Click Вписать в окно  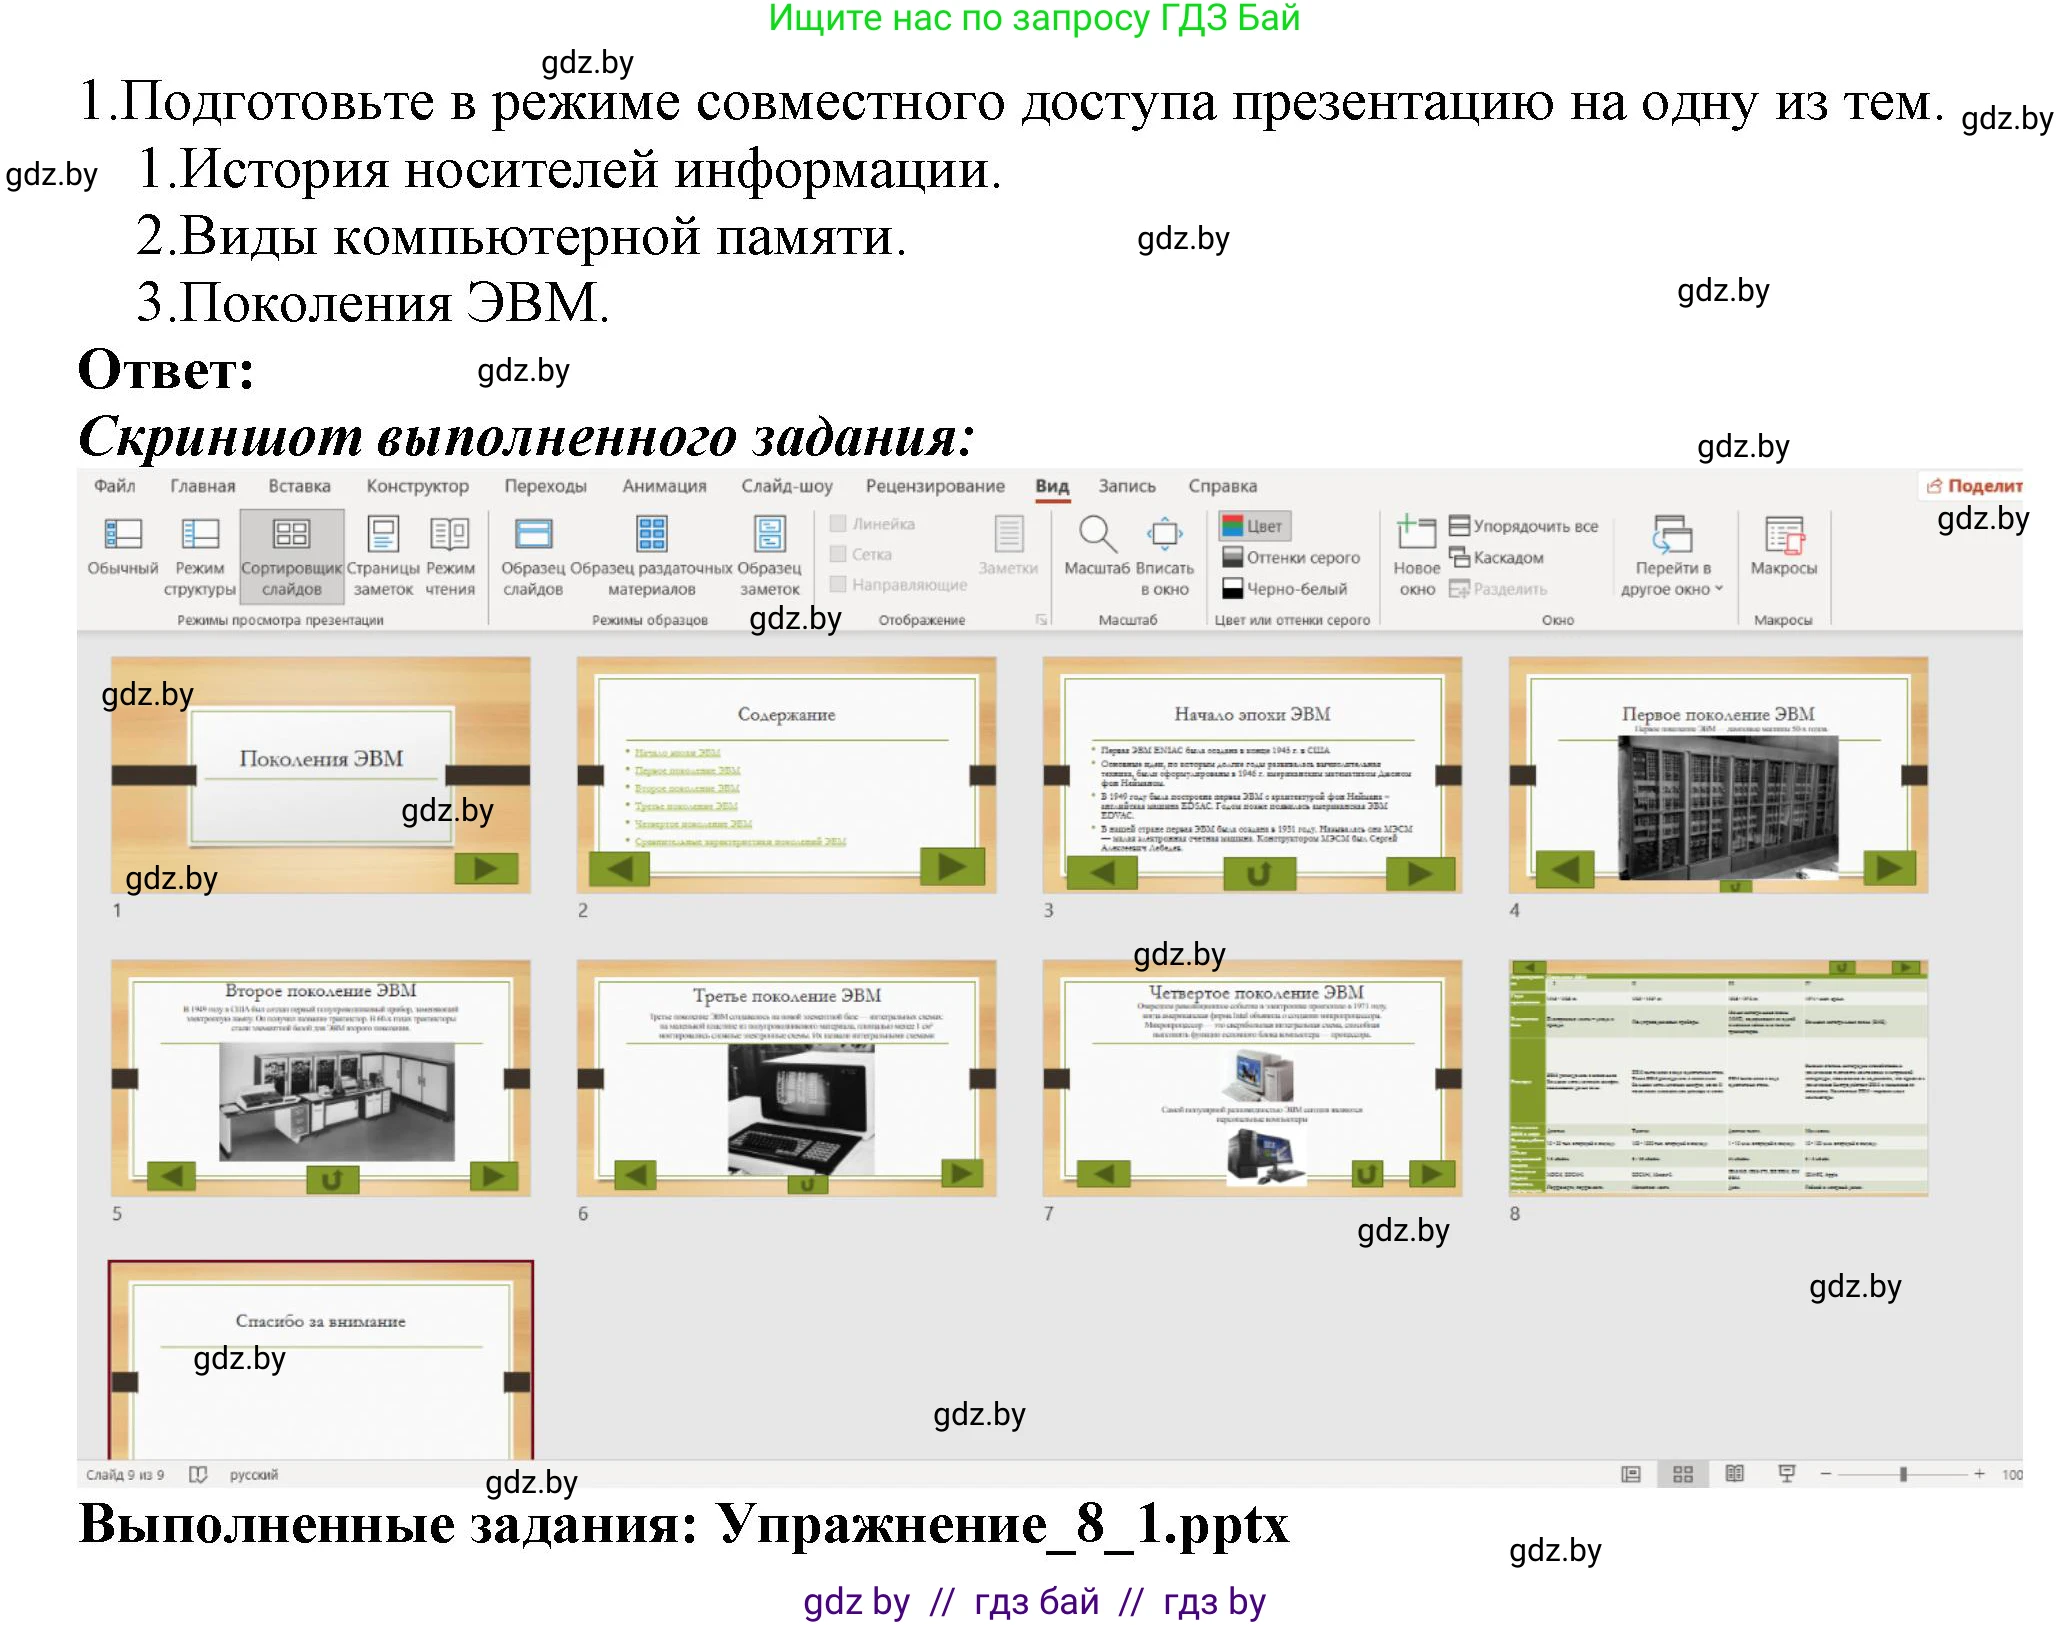tap(1165, 553)
